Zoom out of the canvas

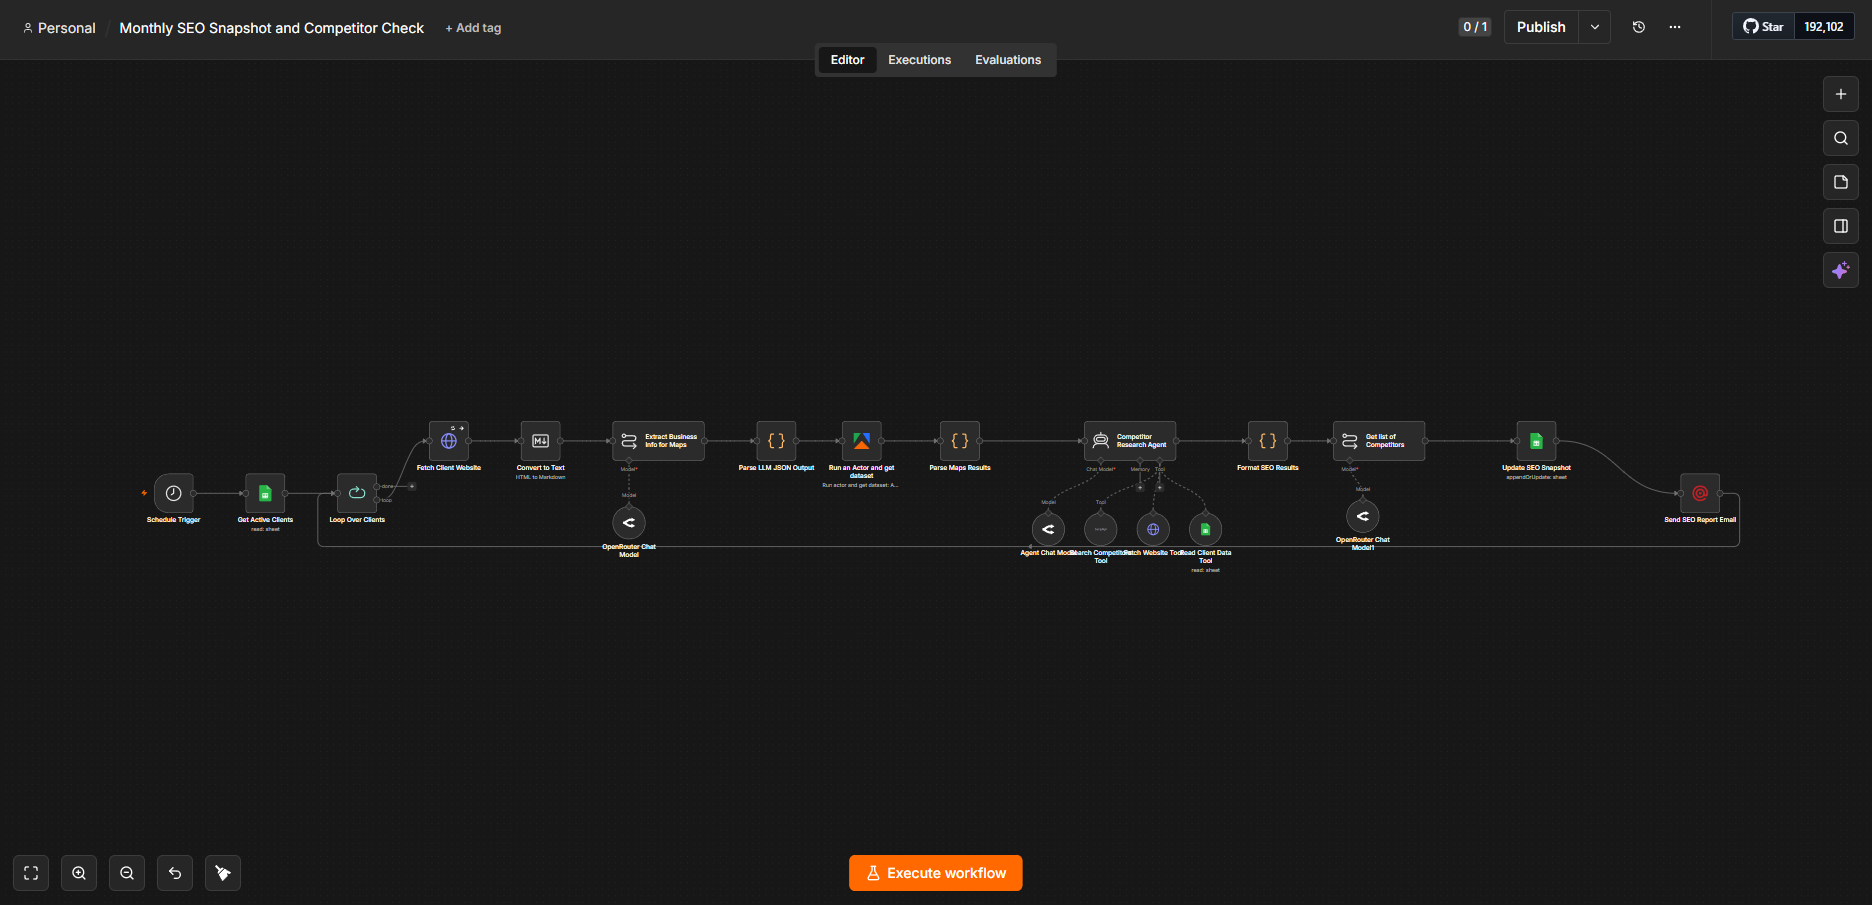pos(127,873)
